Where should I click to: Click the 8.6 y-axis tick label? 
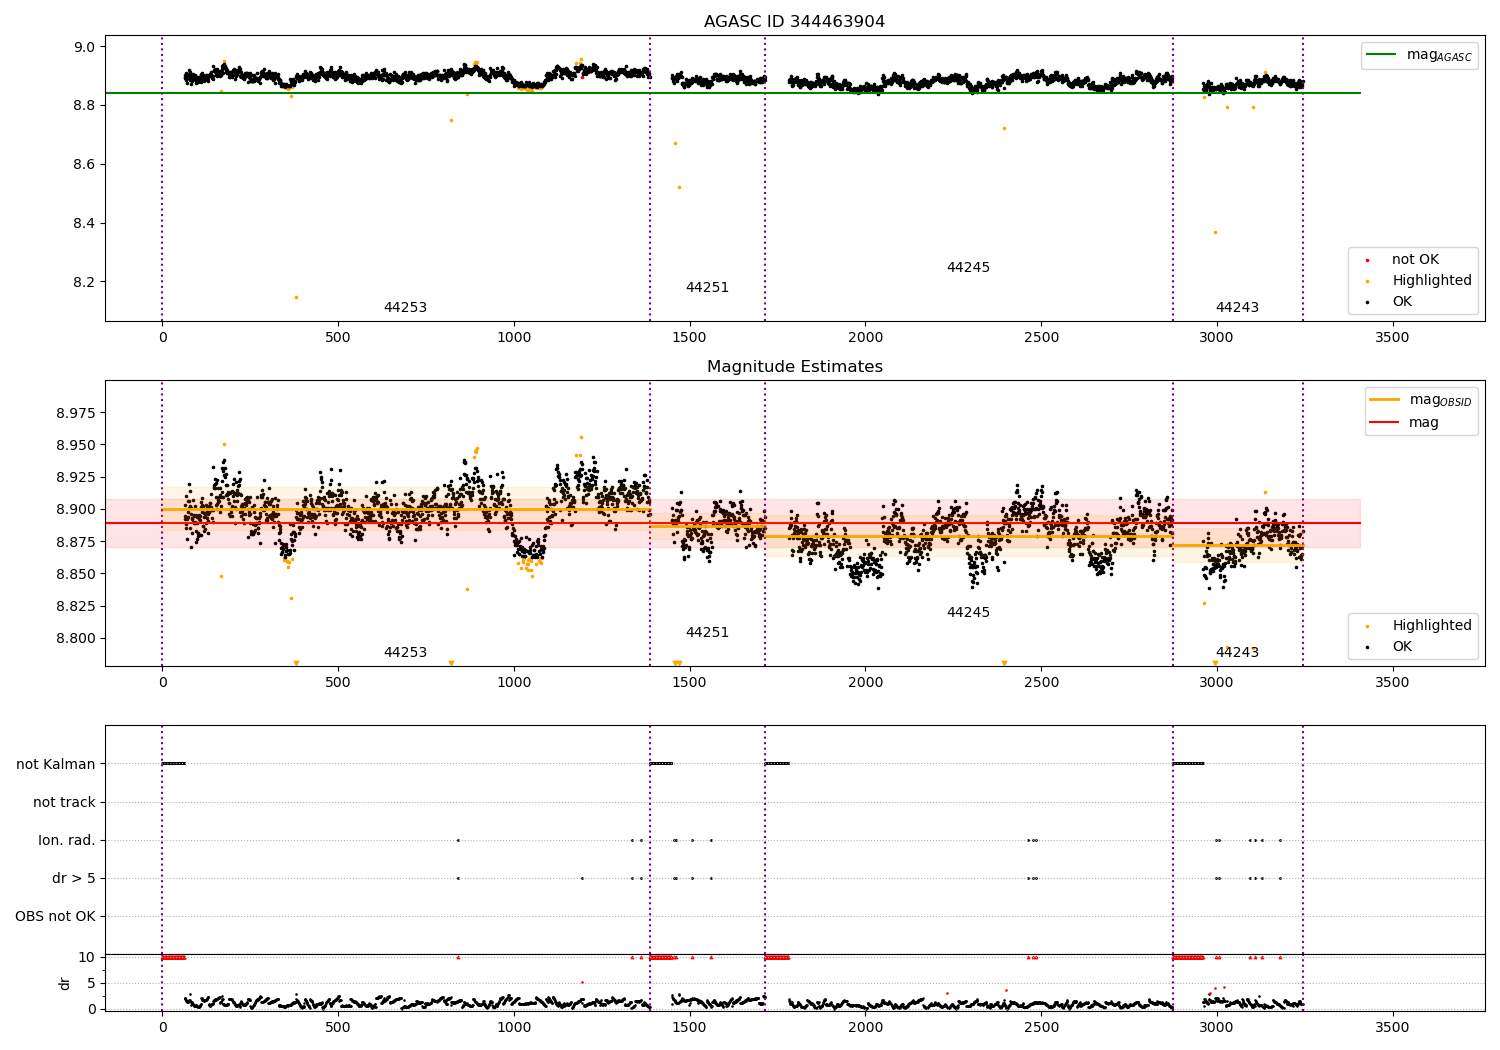click(84, 164)
